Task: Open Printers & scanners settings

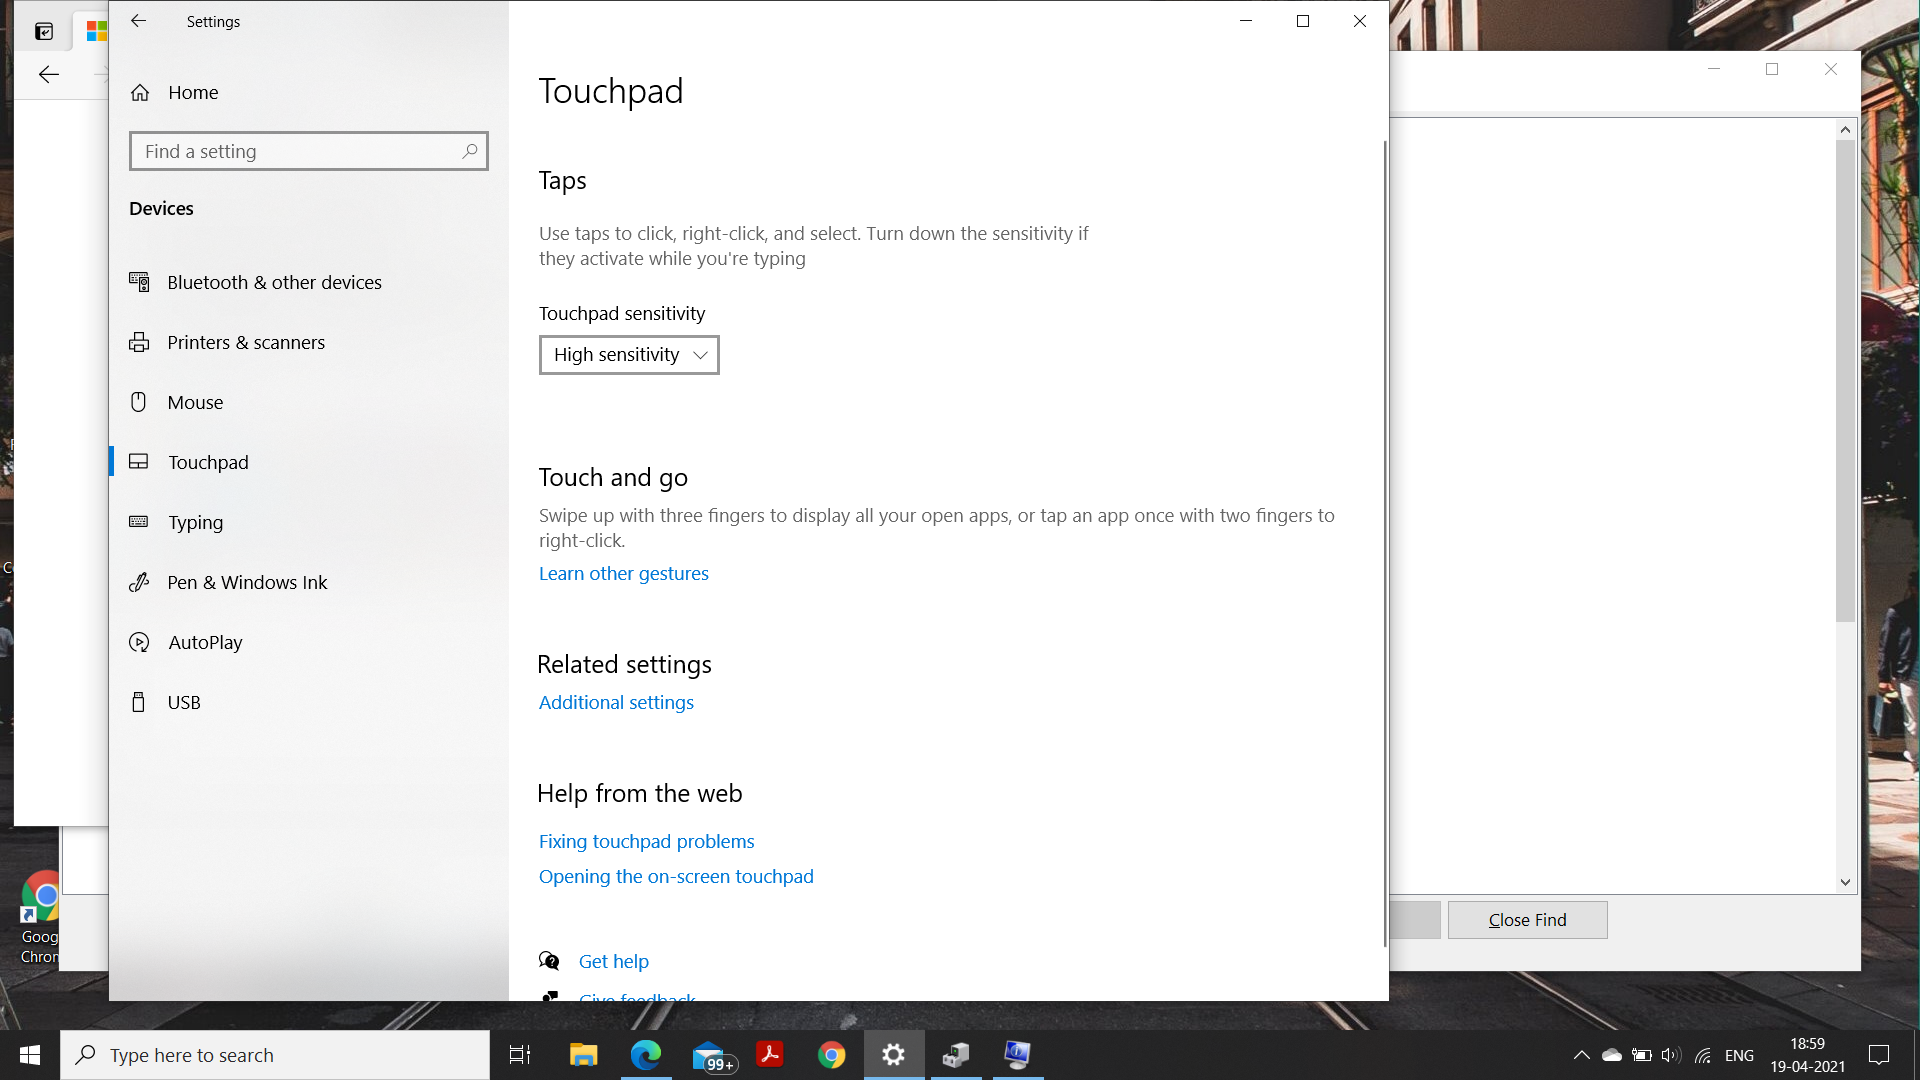Action: pos(245,342)
